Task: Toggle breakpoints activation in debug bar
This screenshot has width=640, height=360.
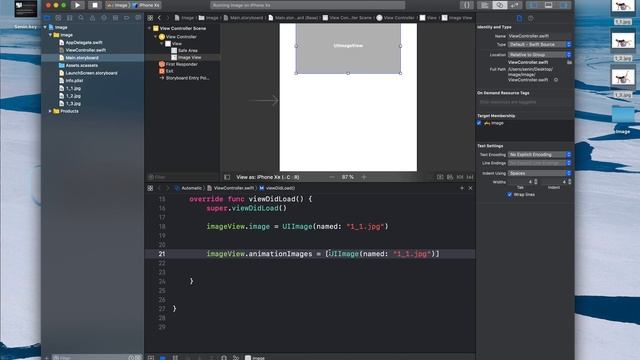Action: coord(163,358)
